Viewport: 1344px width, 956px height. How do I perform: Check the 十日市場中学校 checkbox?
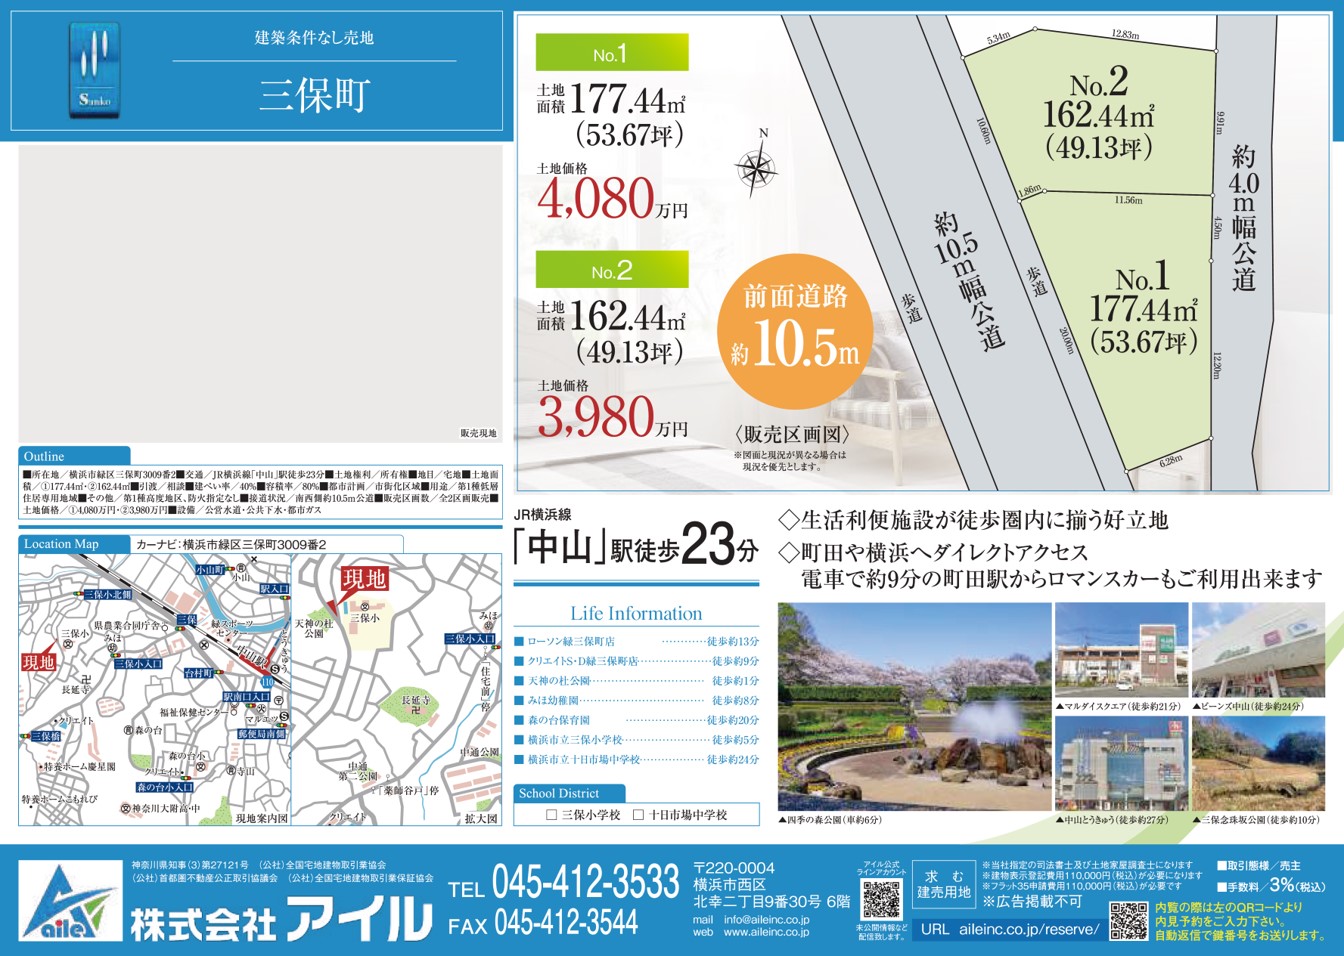(x=638, y=815)
